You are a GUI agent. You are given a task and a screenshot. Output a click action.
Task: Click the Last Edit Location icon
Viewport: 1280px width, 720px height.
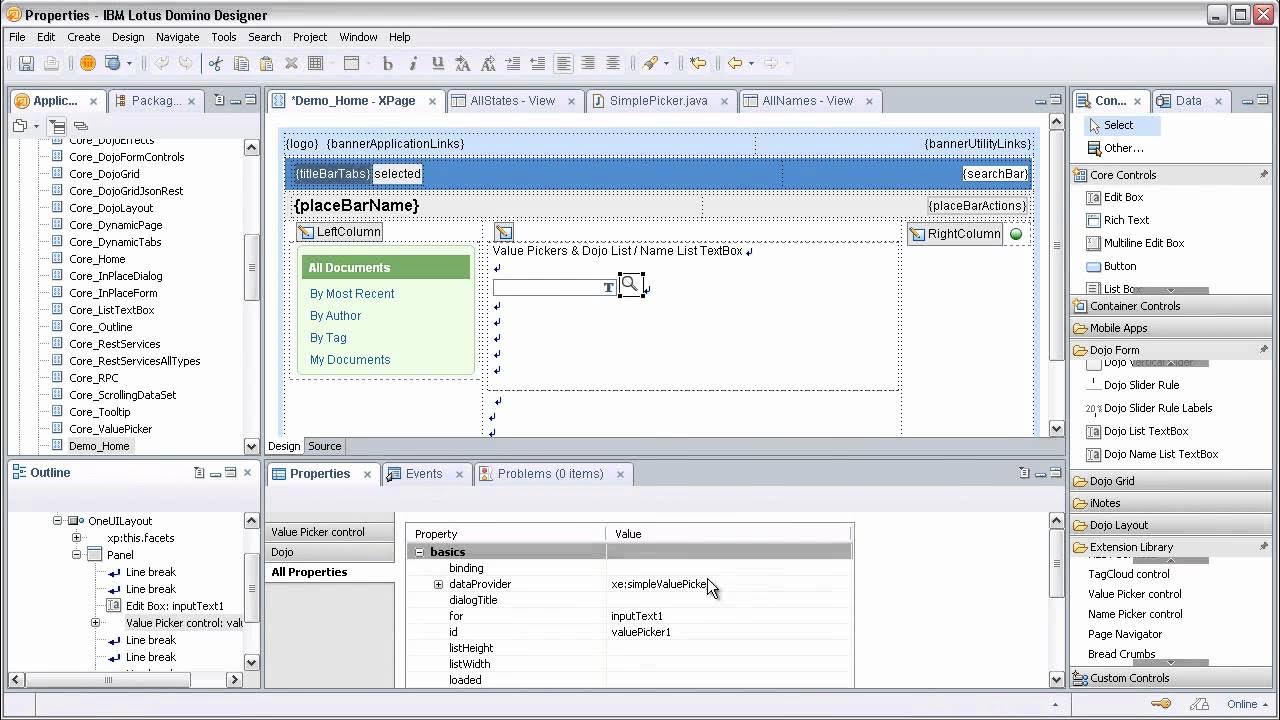pyautogui.click(x=698, y=63)
